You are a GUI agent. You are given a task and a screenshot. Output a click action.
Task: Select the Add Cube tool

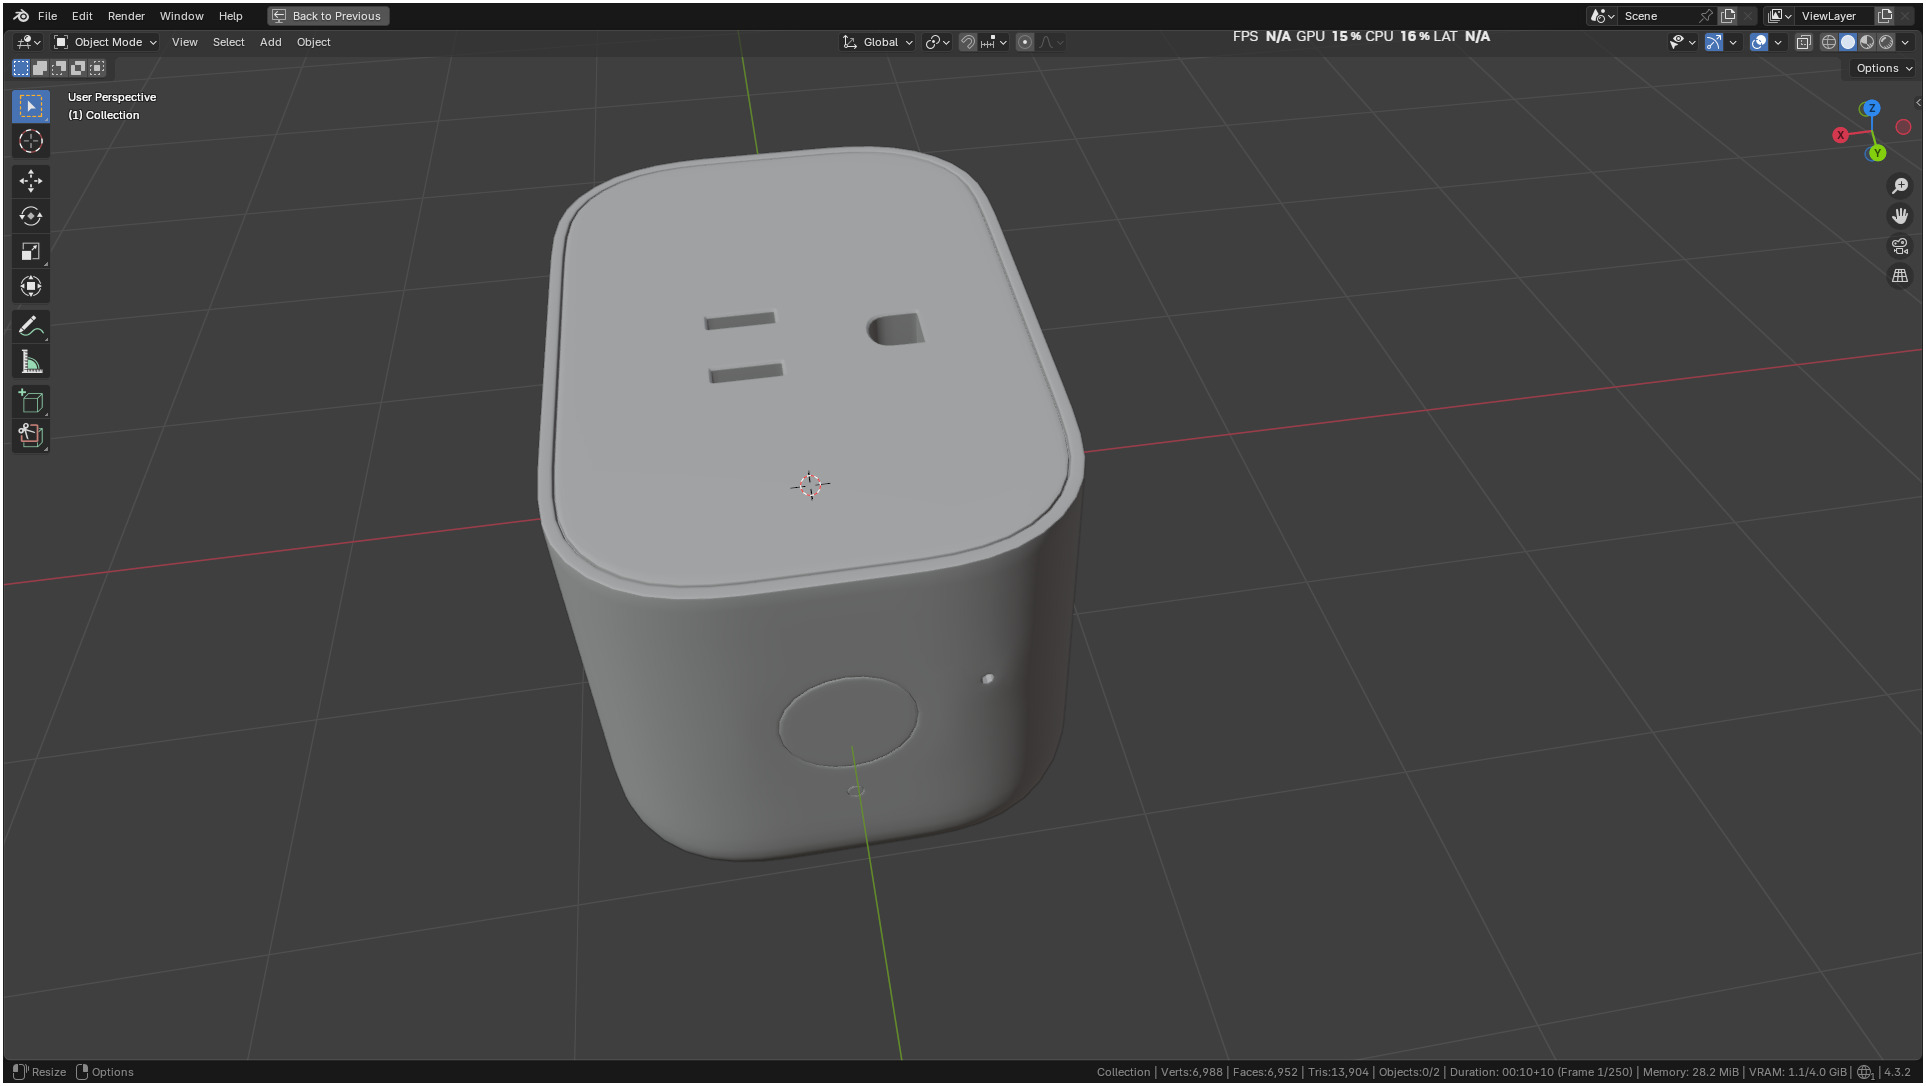click(31, 401)
